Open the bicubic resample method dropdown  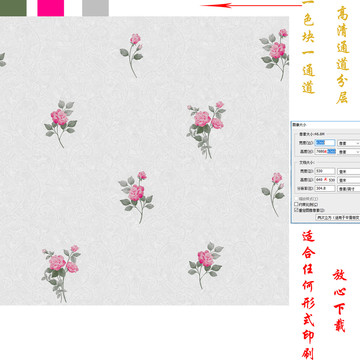click(x=338, y=217)
